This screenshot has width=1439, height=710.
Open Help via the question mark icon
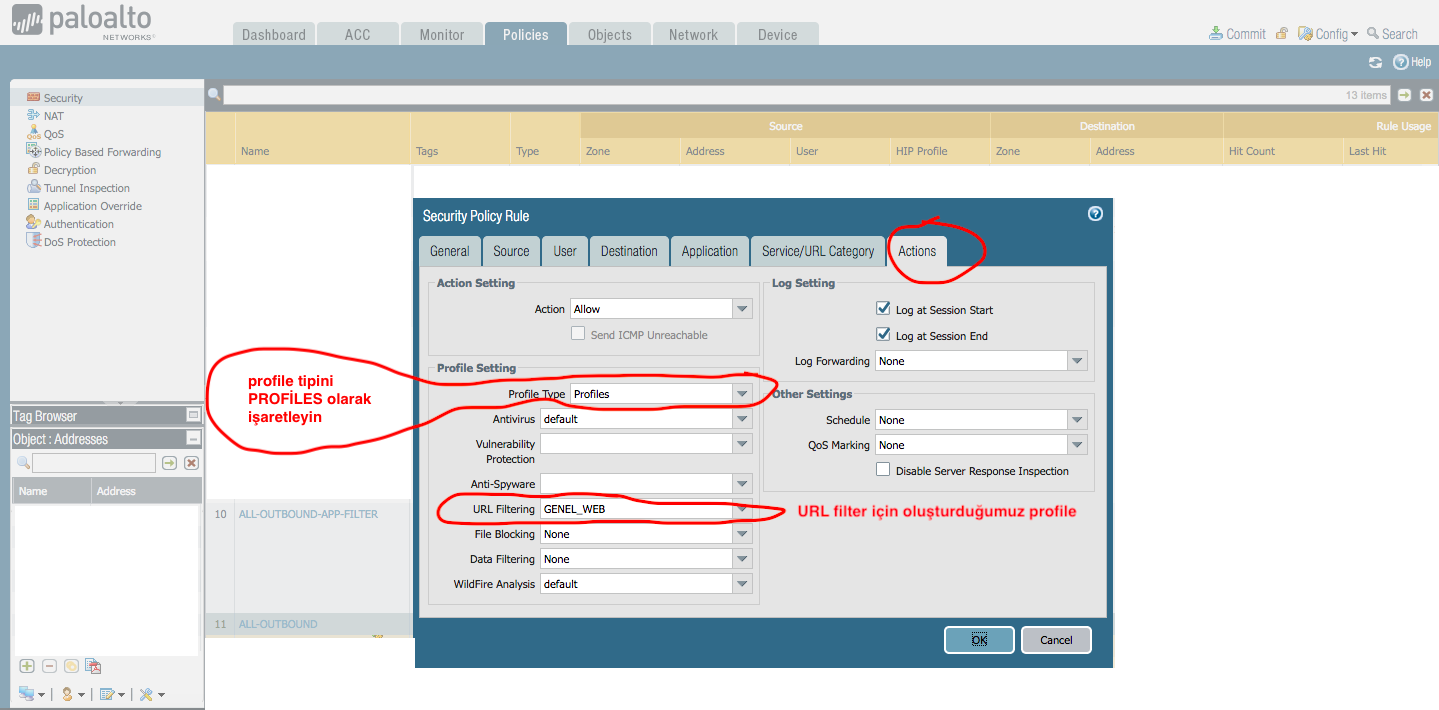[1400, 62]
